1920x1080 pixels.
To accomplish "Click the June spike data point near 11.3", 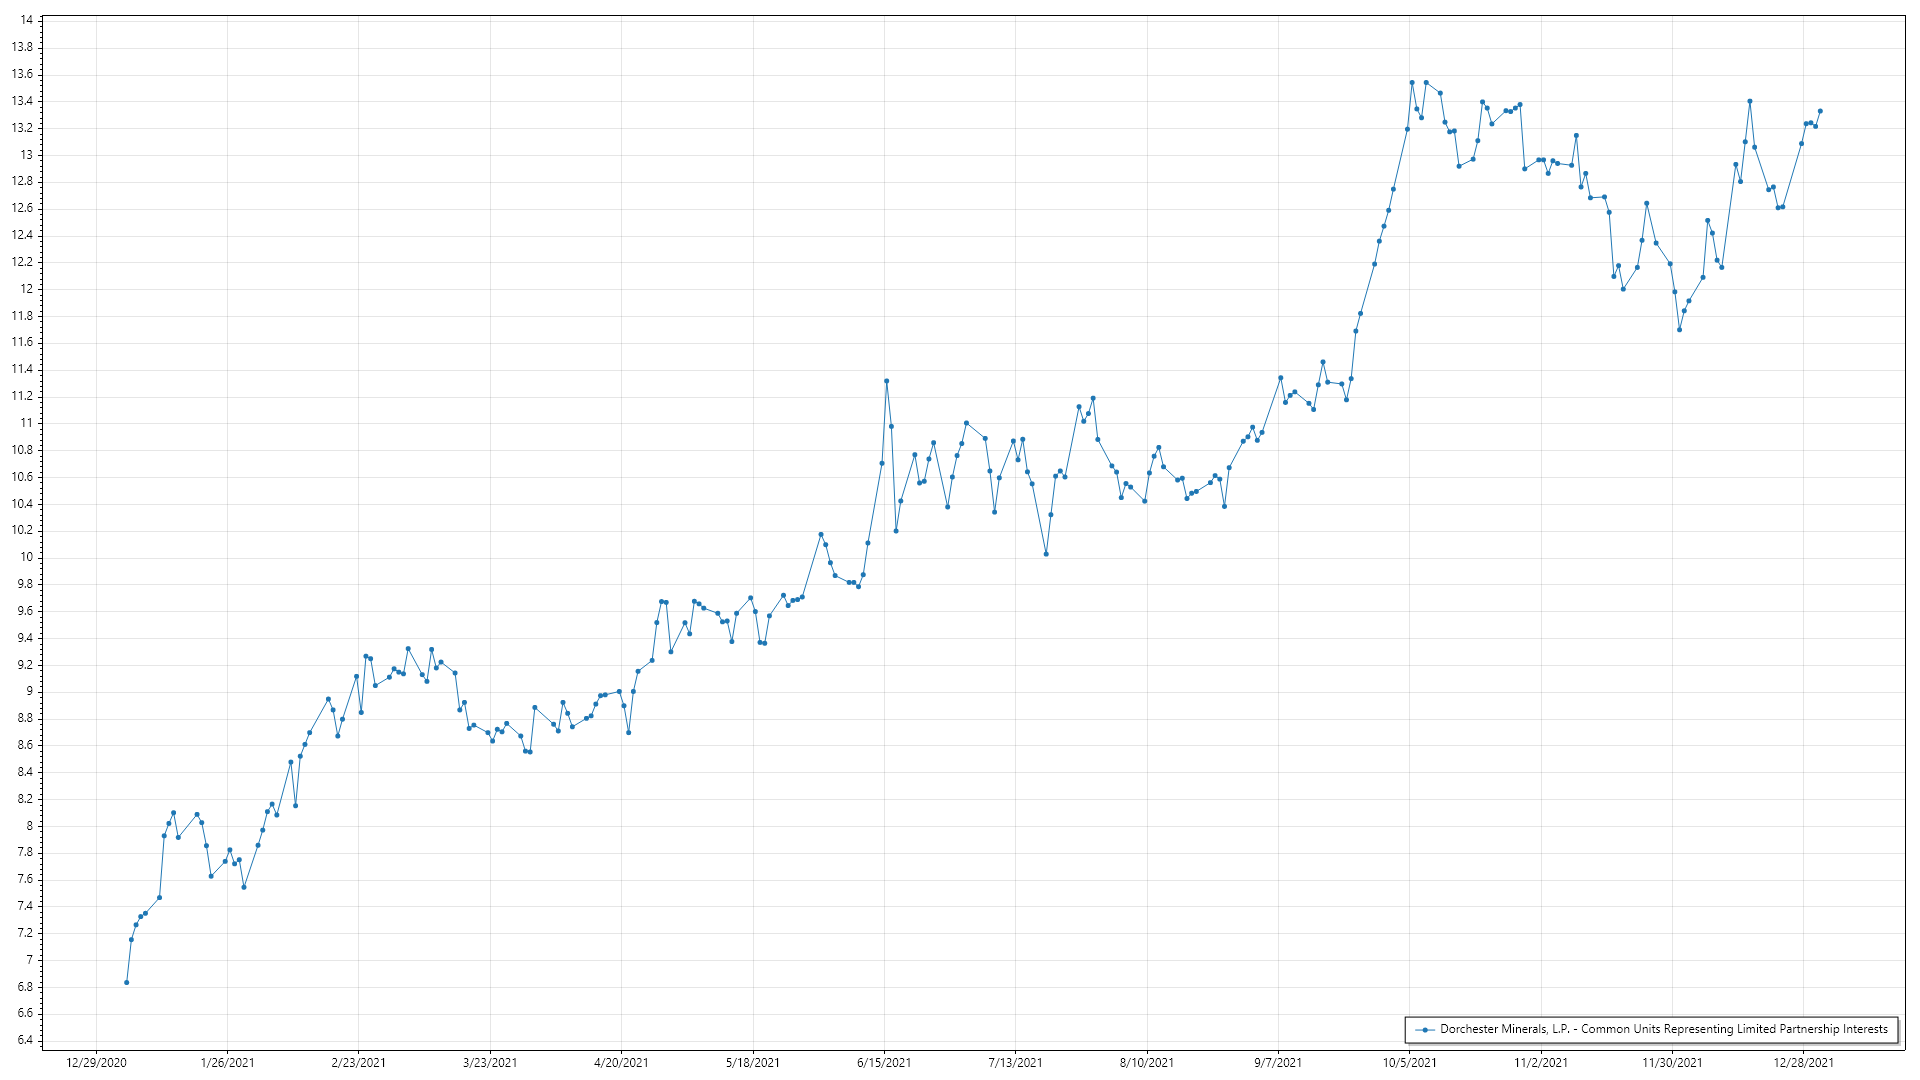I will pyautogui.click(x=886, y=381).
